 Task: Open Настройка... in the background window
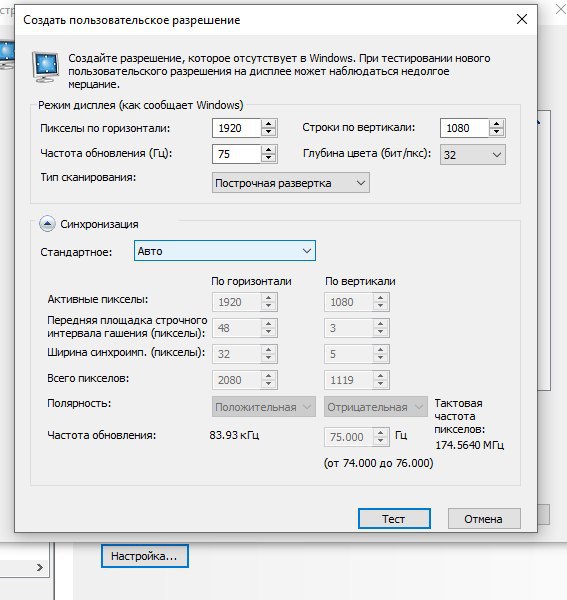[x=145, y=556]
